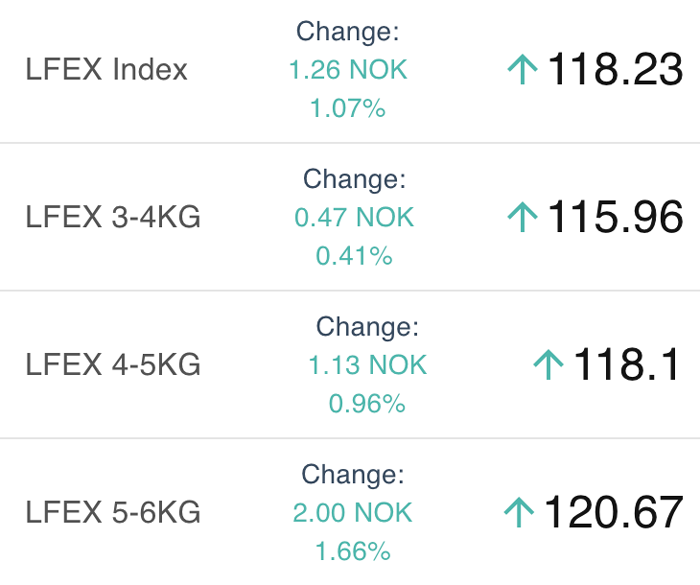Select the LFEX 5-6KG label

coord(113,512)
